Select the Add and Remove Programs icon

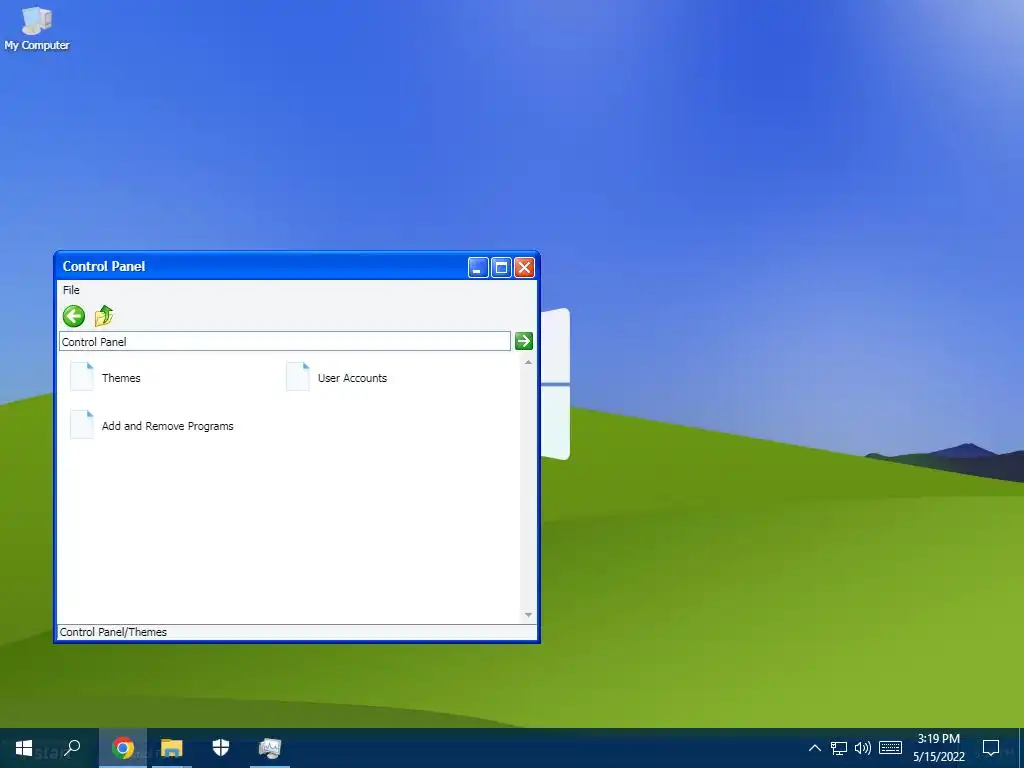click(82, 424)
